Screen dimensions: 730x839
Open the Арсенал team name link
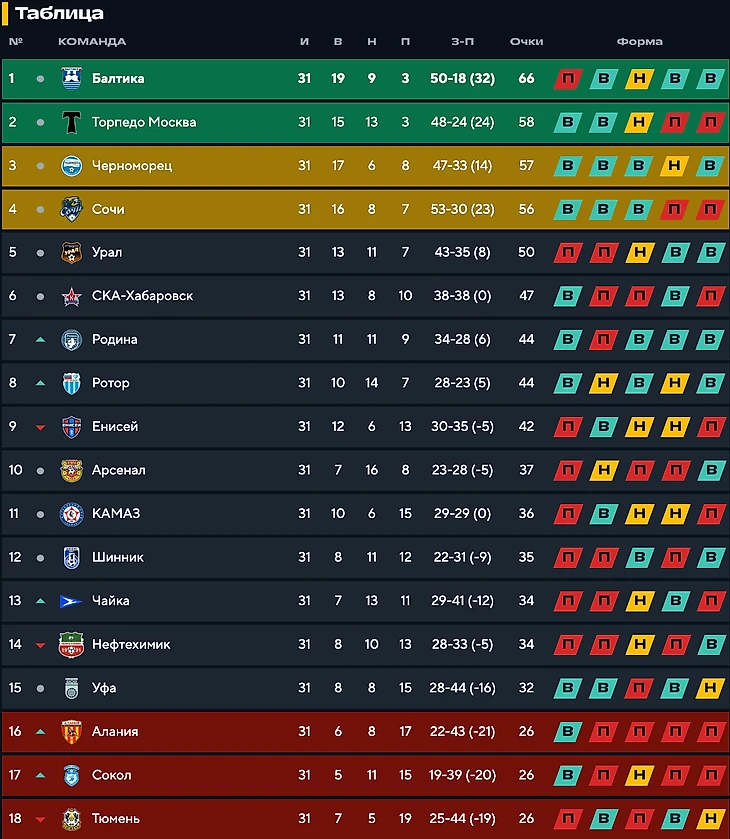(118, 470)
